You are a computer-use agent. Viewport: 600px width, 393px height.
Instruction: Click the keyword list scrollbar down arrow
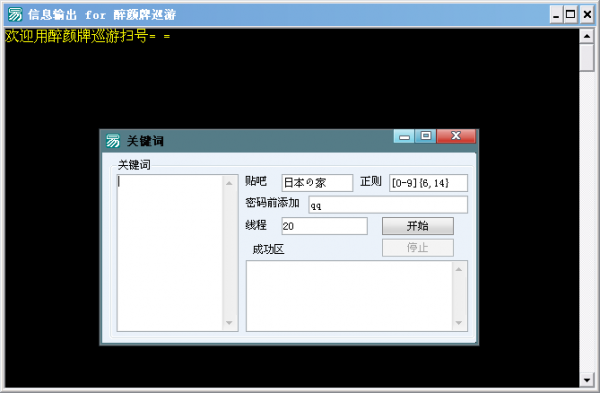click(229, 323)
